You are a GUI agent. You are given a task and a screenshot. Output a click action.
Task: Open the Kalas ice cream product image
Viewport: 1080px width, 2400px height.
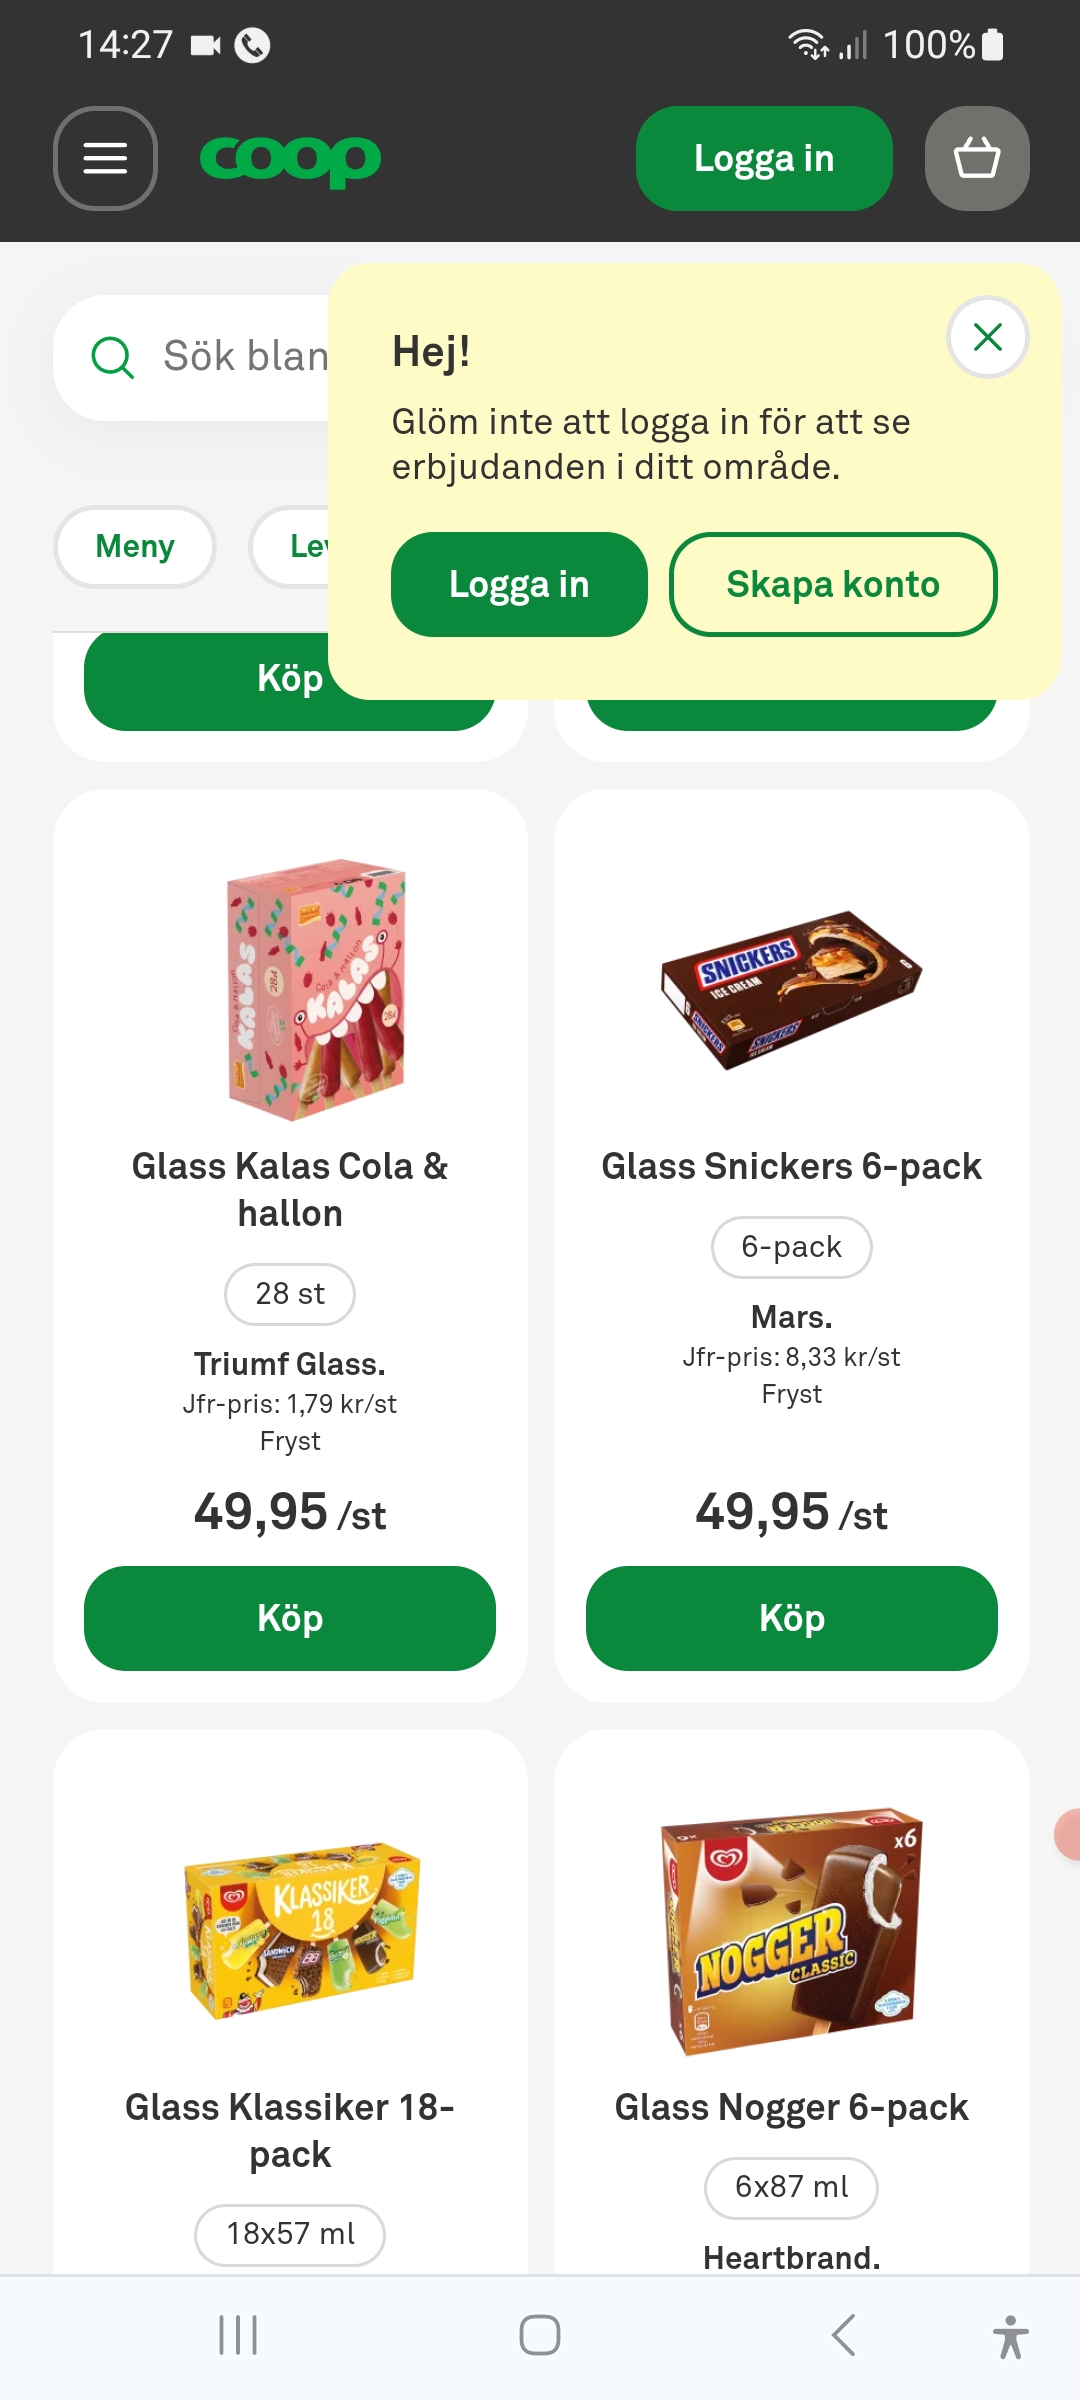click(316, 989)
